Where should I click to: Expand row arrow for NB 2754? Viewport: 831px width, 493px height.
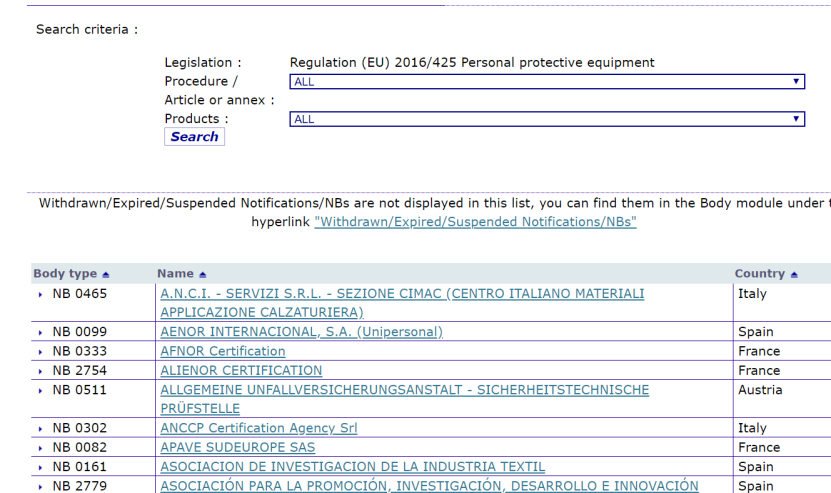click(40, 371)
